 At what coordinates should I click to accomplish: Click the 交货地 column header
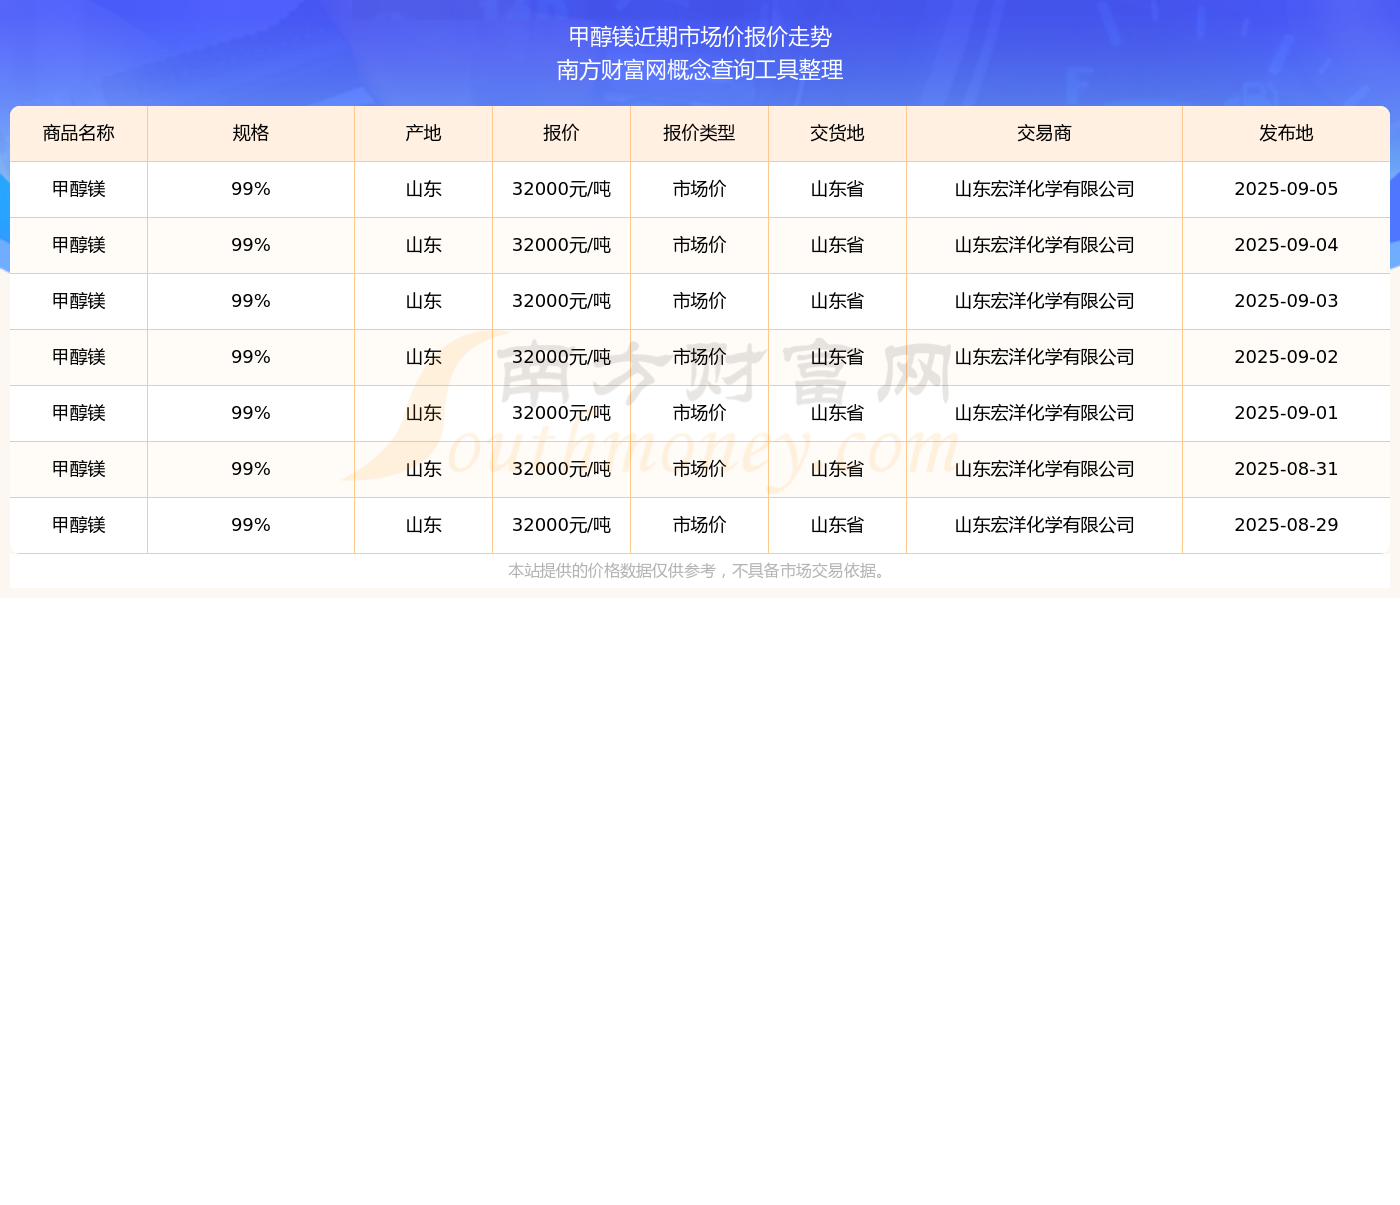point(837,134)
